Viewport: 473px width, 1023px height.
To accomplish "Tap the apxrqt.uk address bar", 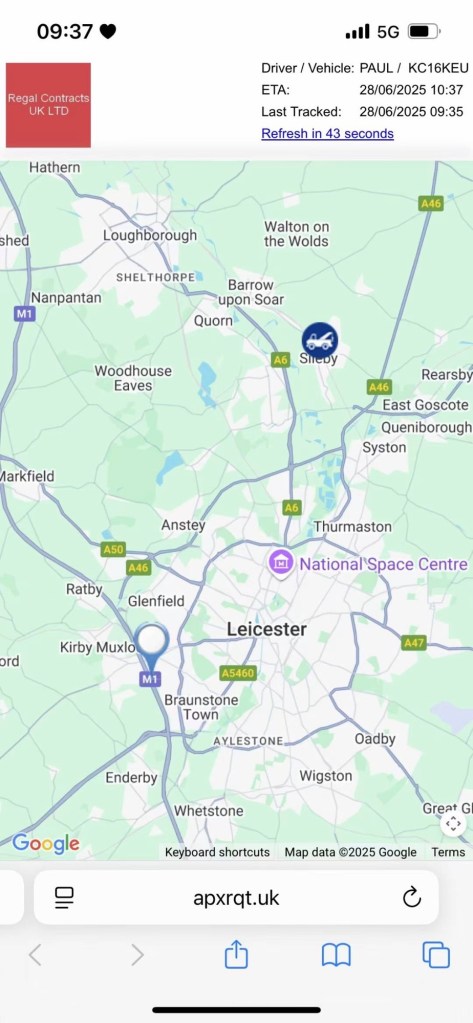I will (x=236, y=898).
